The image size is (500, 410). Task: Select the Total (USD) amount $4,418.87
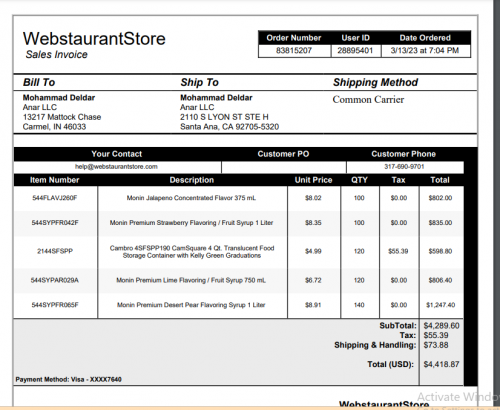click(441, 364)
